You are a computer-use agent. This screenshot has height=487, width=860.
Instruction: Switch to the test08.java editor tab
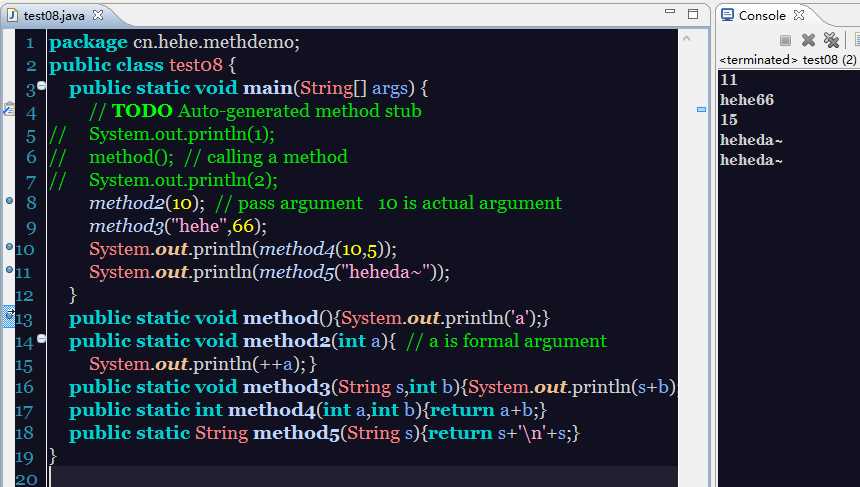point(54,15)
